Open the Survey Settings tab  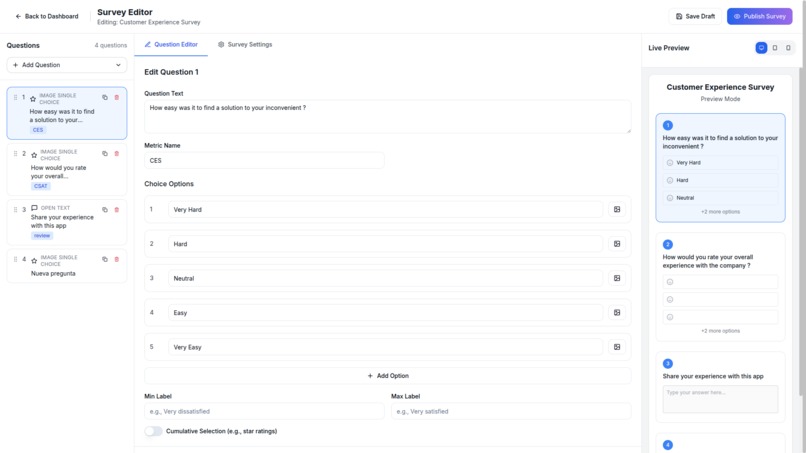[245, 45]
